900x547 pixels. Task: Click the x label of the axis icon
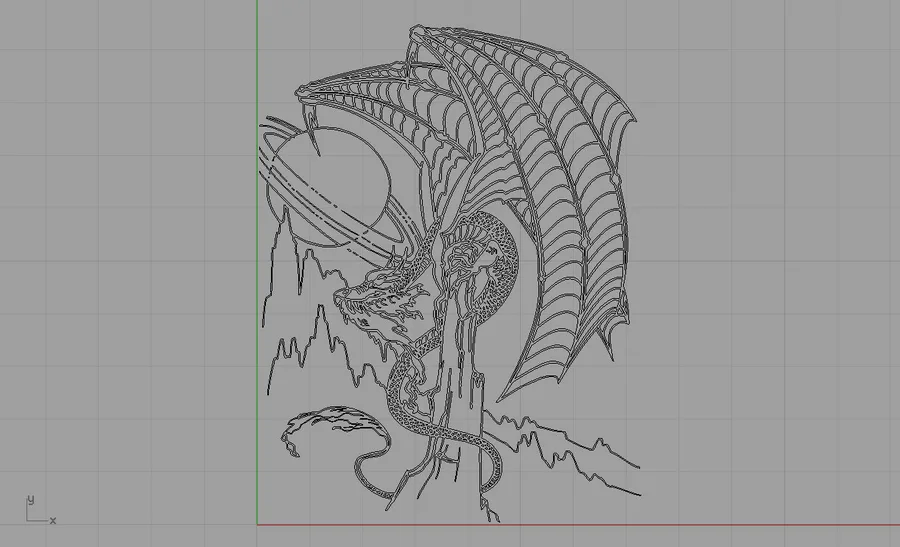pos(53,521)
